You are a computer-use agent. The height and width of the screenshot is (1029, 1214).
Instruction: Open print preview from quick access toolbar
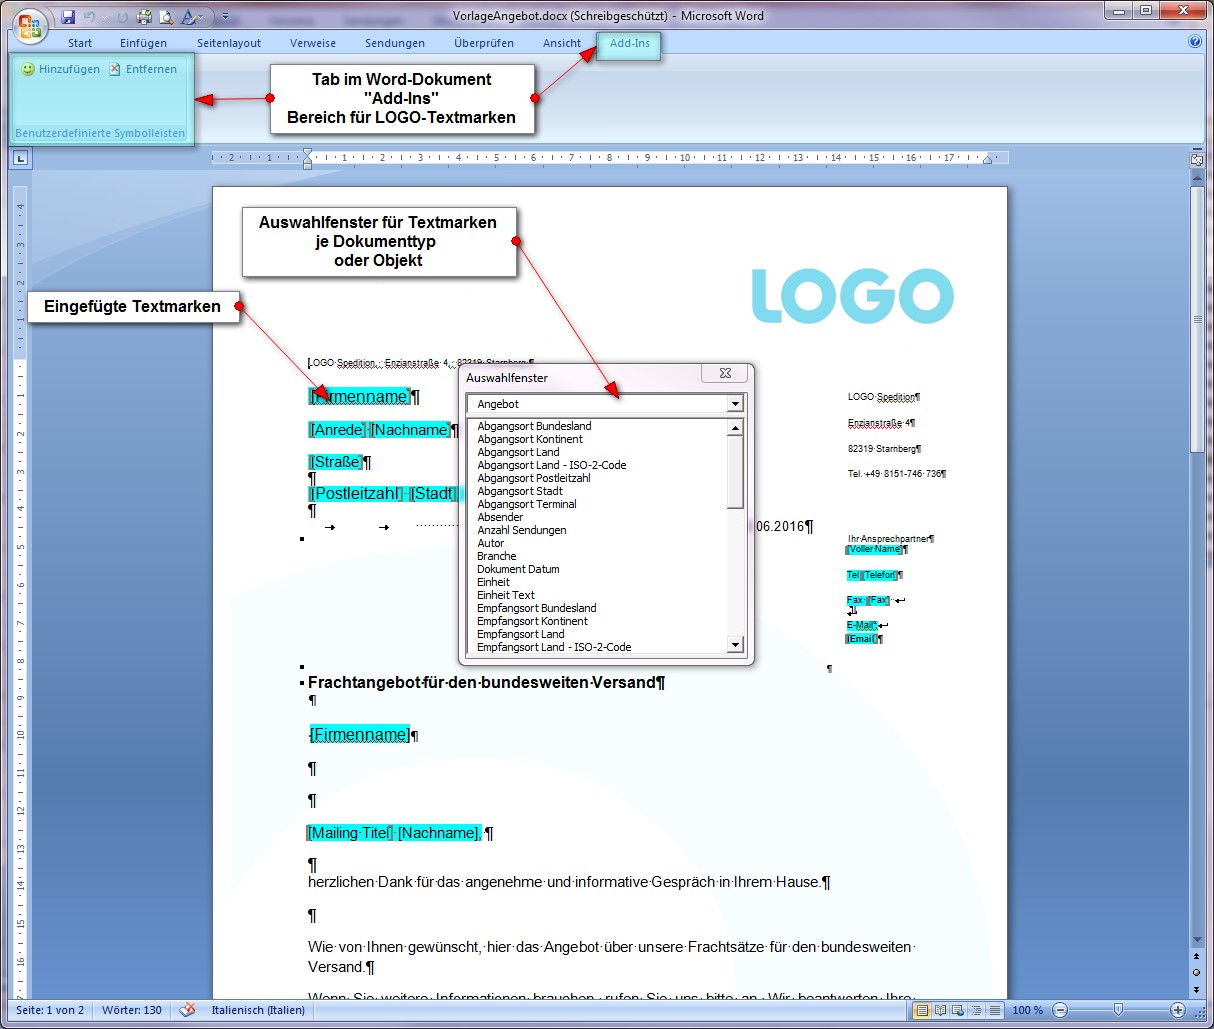pos(166,17)
